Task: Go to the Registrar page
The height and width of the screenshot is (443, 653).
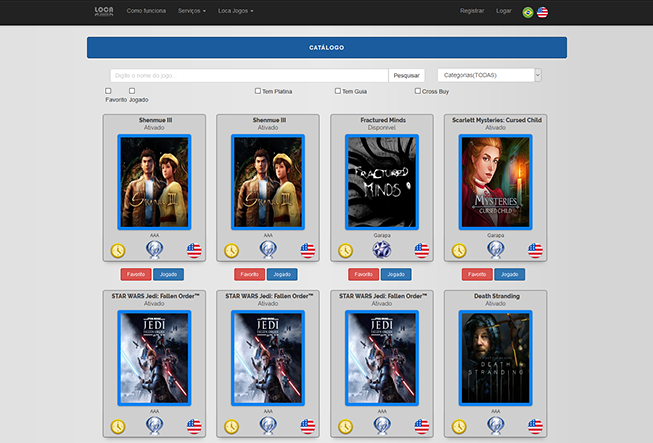Action: [472, 11]
